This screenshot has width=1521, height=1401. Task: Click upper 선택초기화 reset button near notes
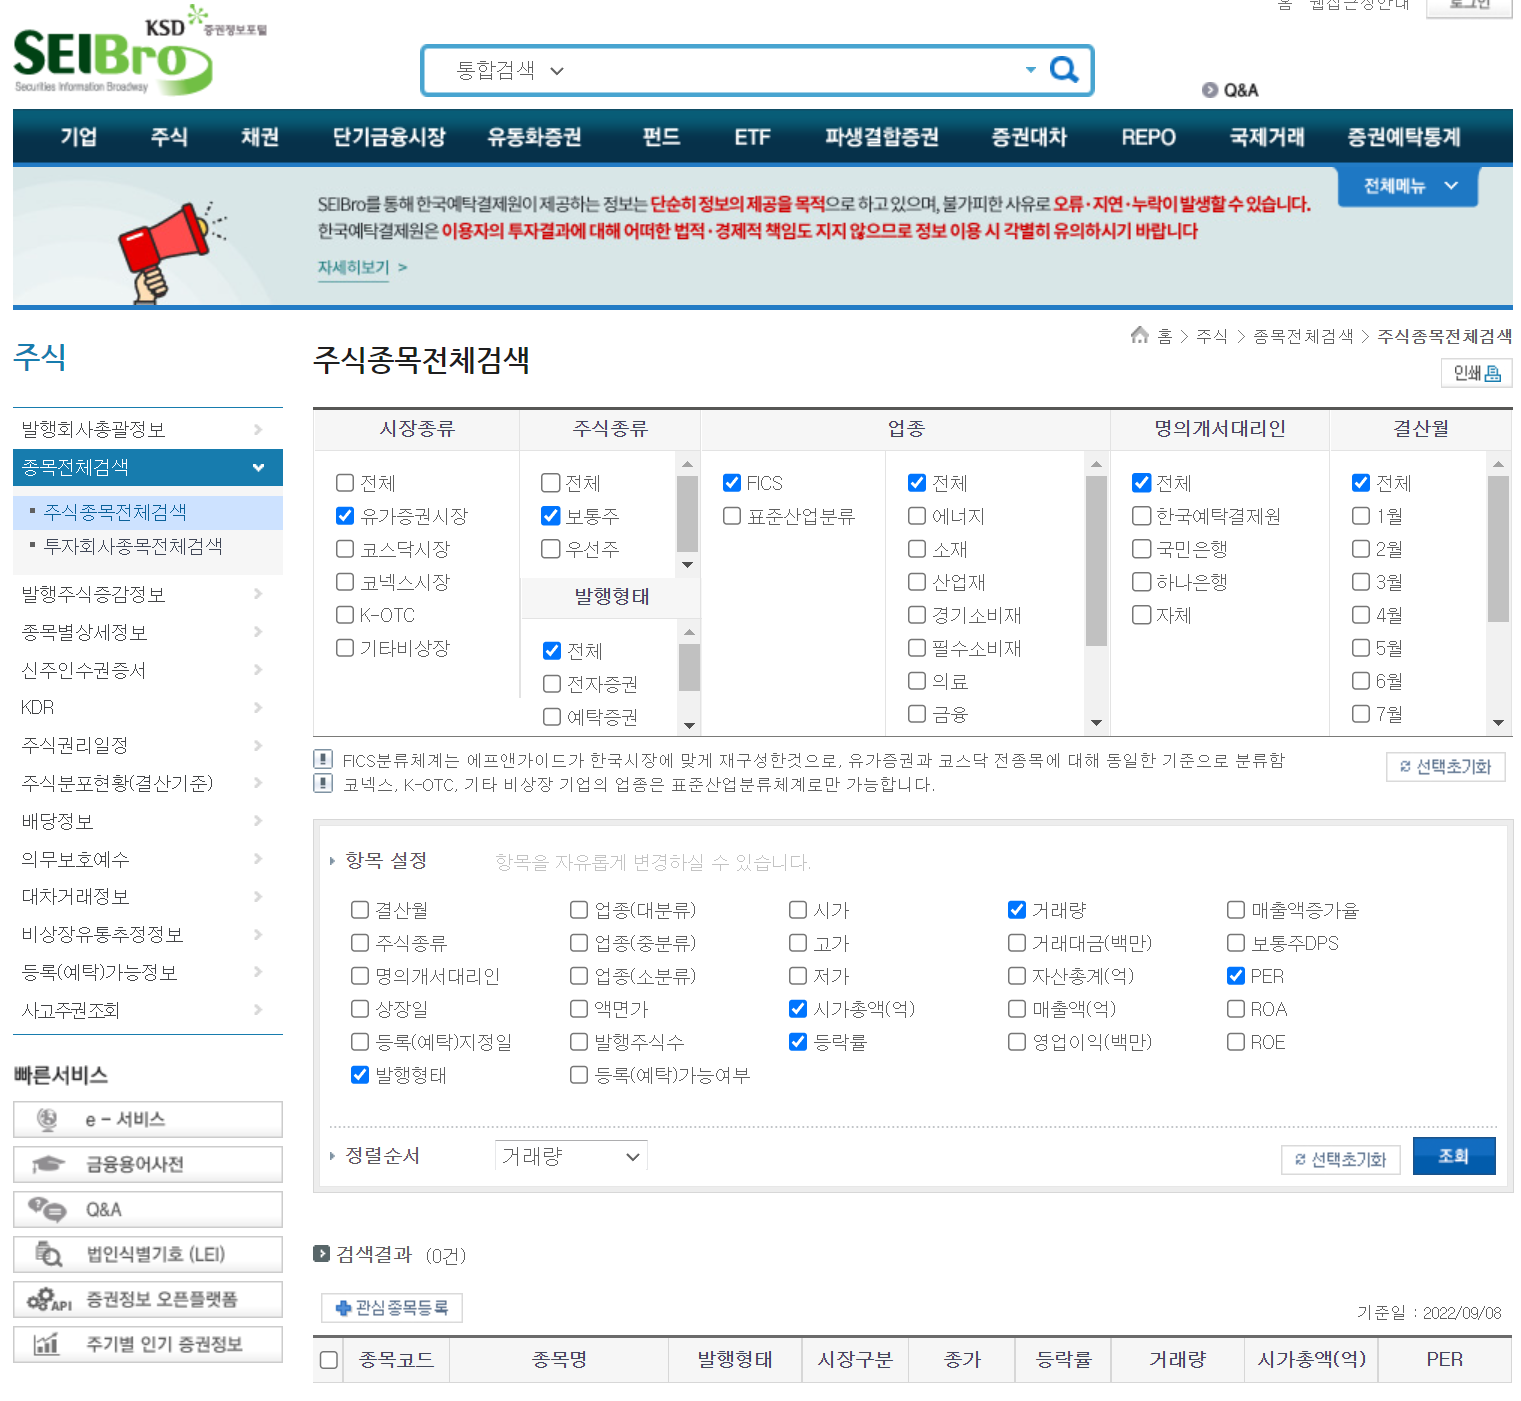click(1445, 767)
